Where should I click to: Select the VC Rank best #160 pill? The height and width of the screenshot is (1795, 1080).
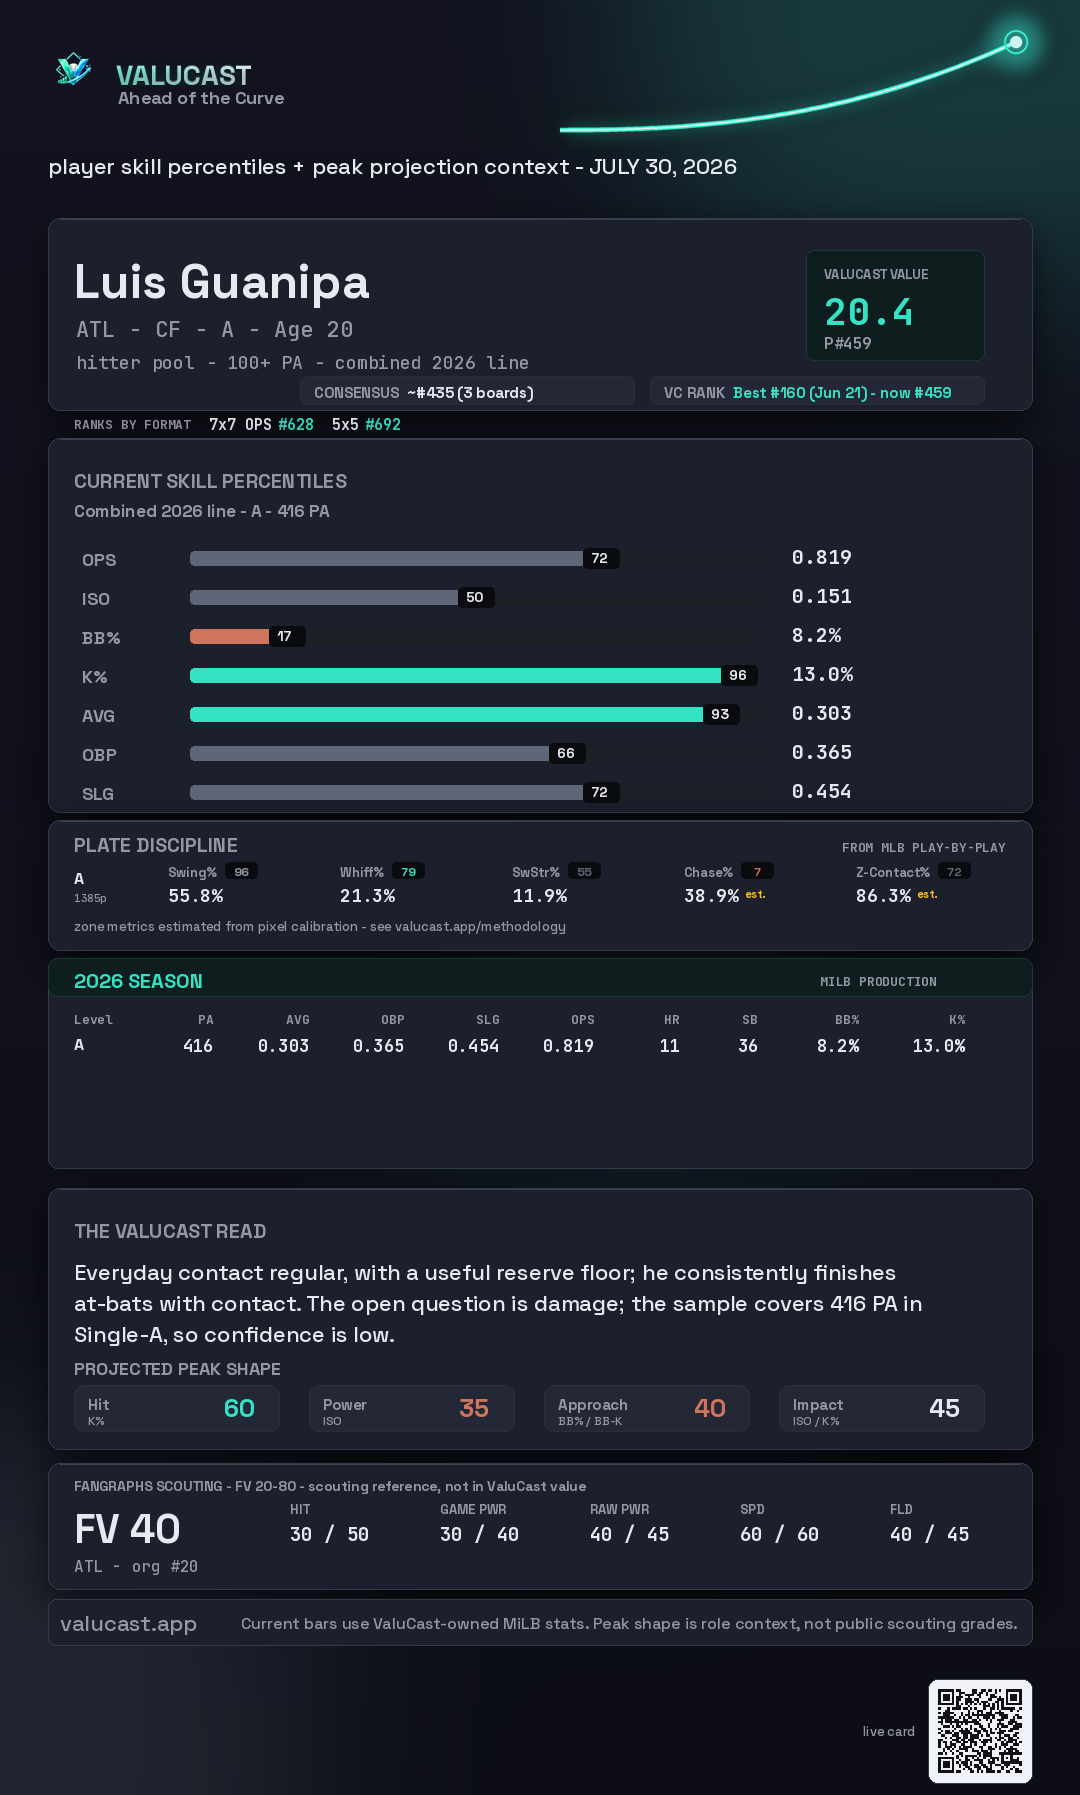[817, 392]
